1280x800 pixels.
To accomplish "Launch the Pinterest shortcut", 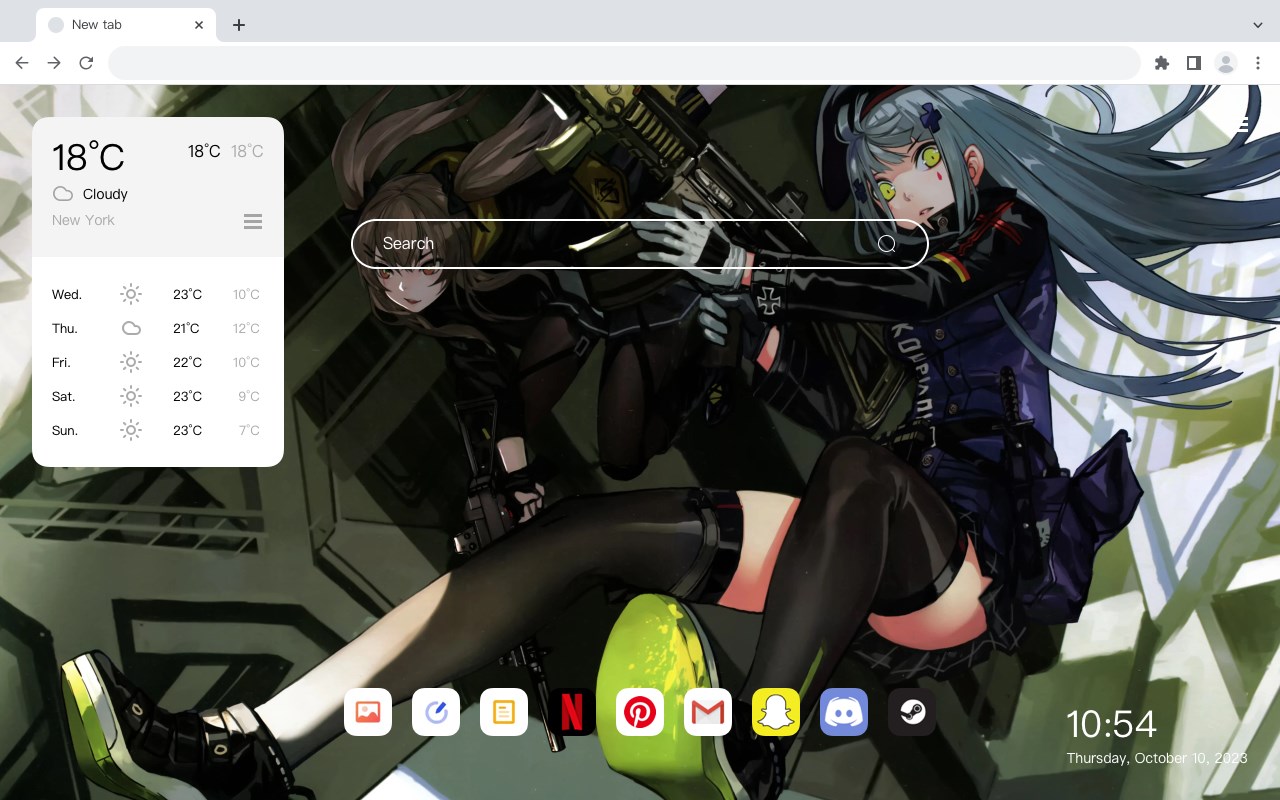I will click(x=640, y=712).
